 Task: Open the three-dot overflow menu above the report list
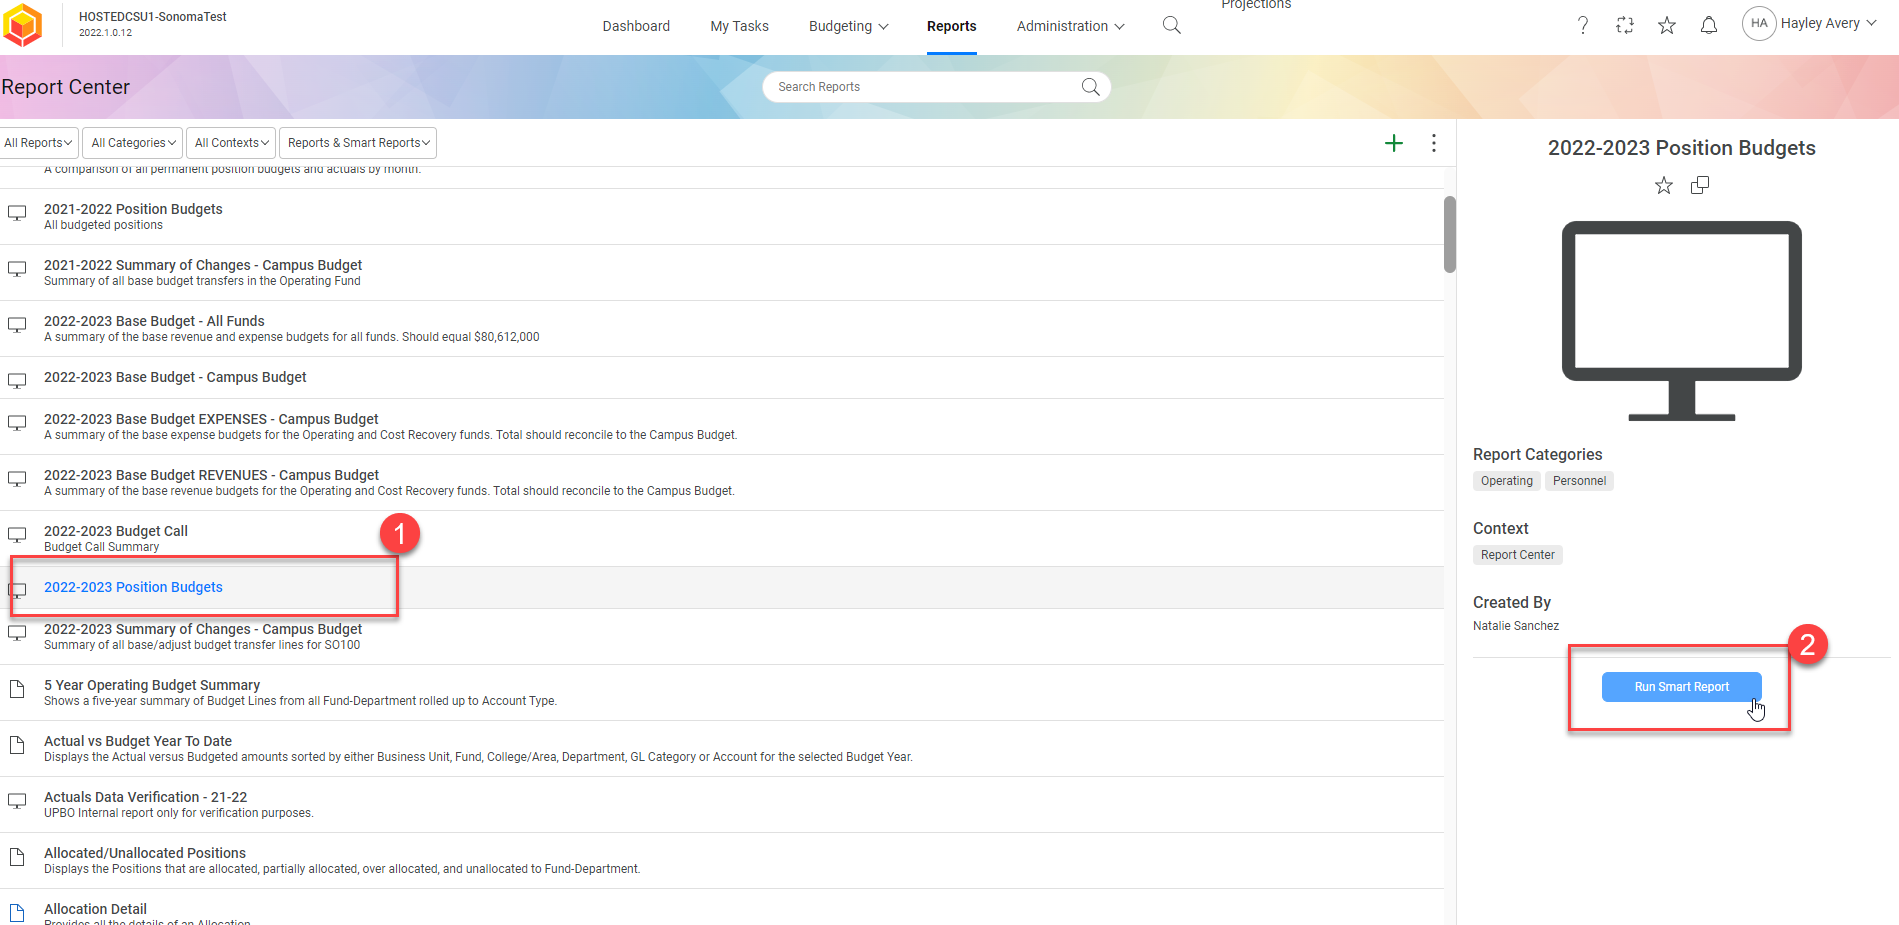[x=1434, y=142]
